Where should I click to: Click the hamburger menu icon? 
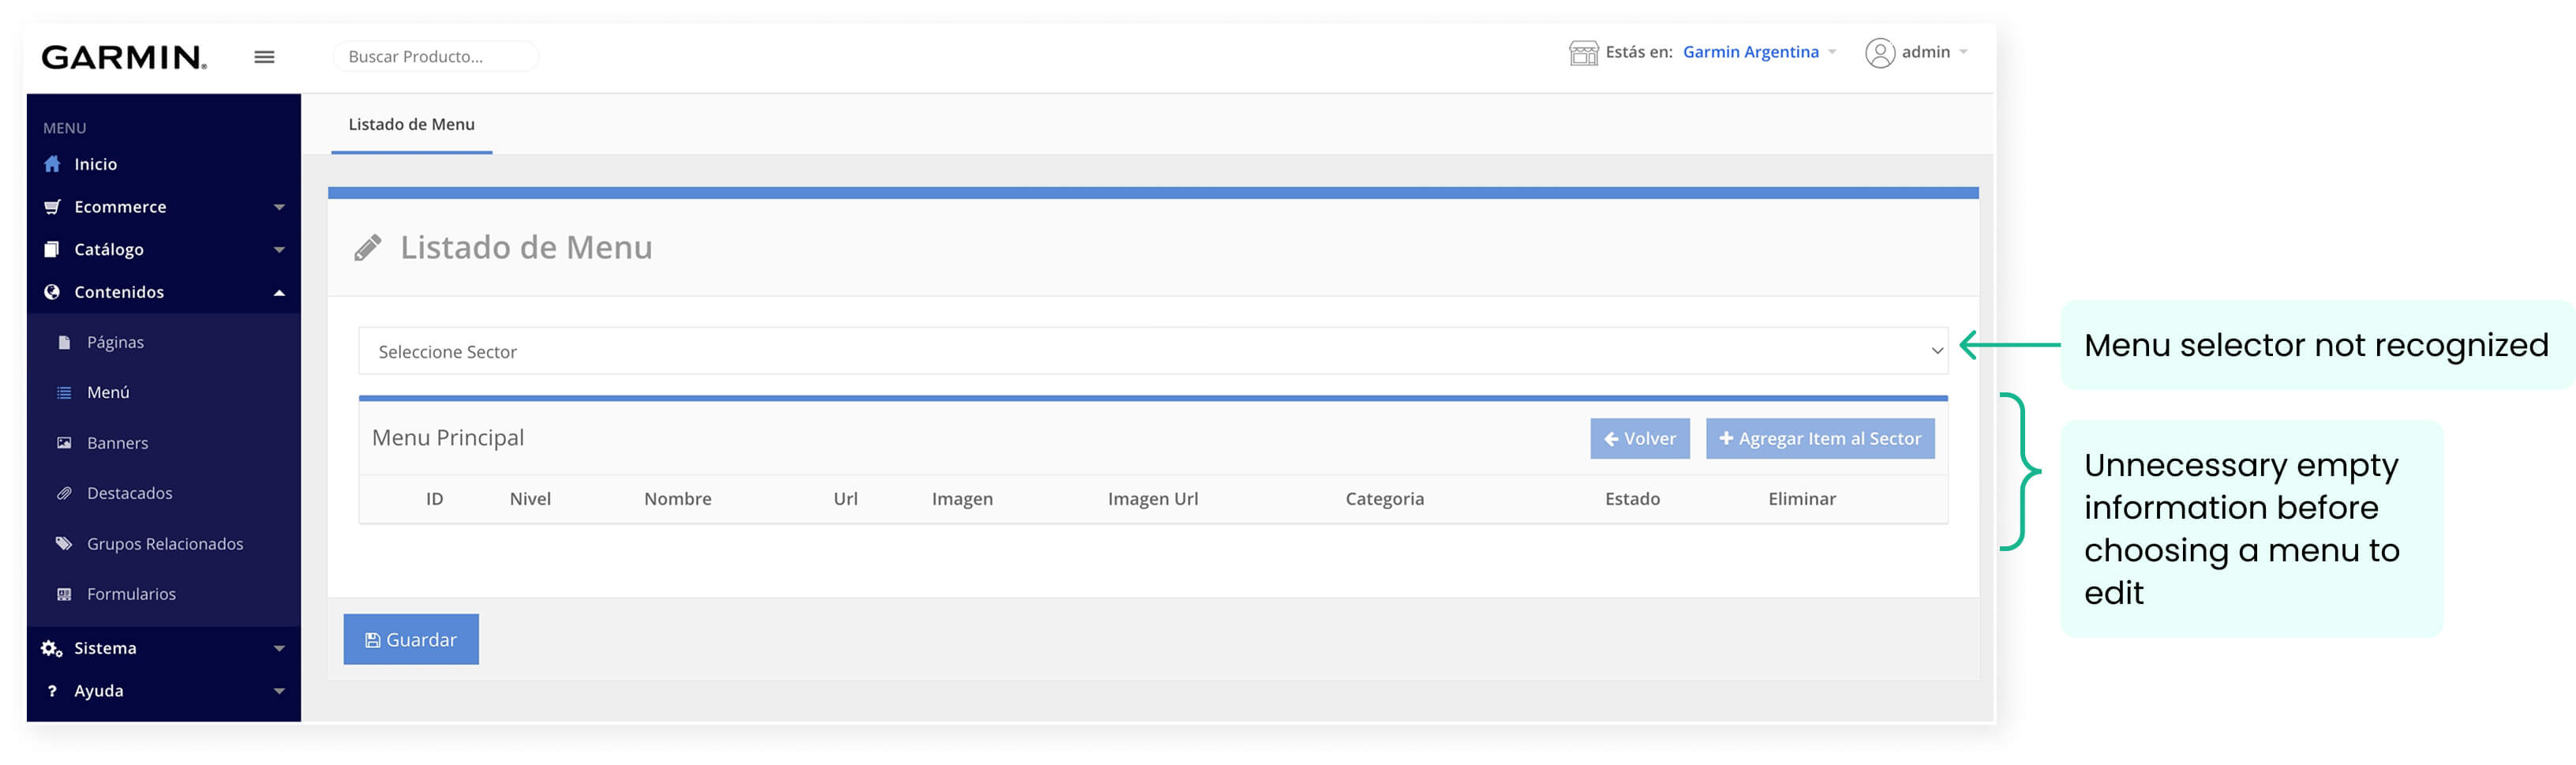[x=264, y=57]
